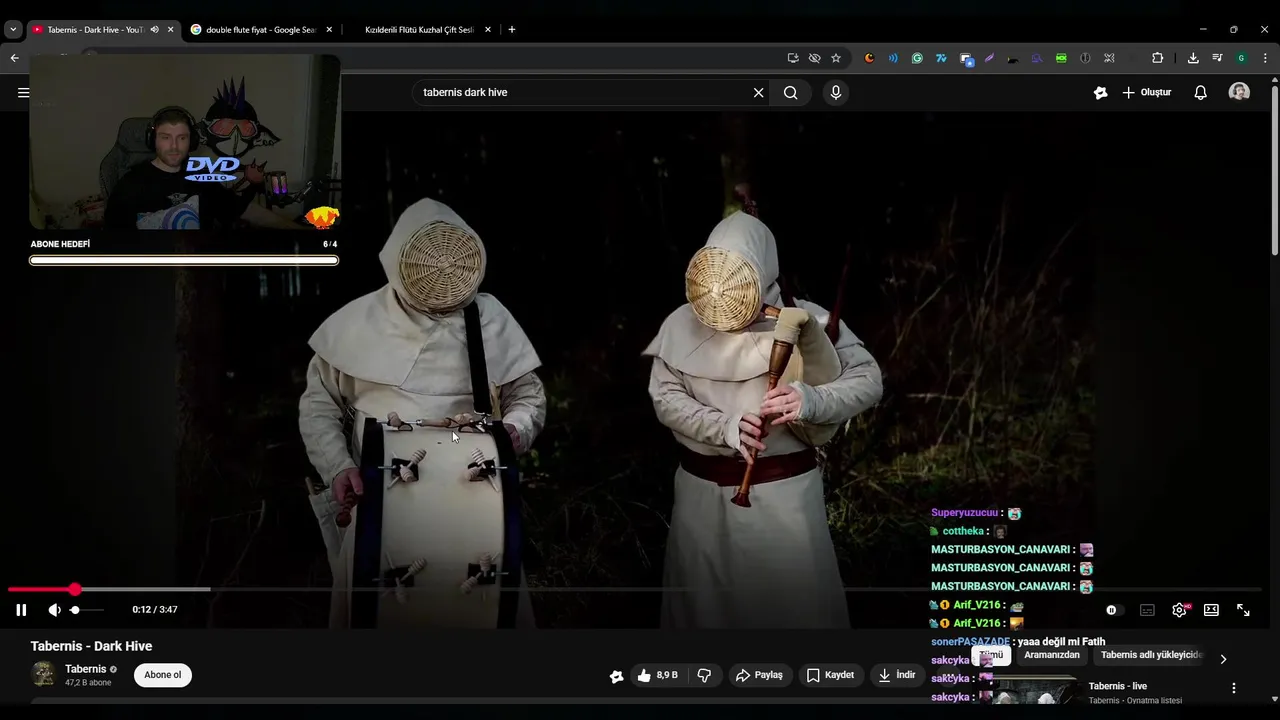Open the Chrome profile G avatar

(1241, 58)
